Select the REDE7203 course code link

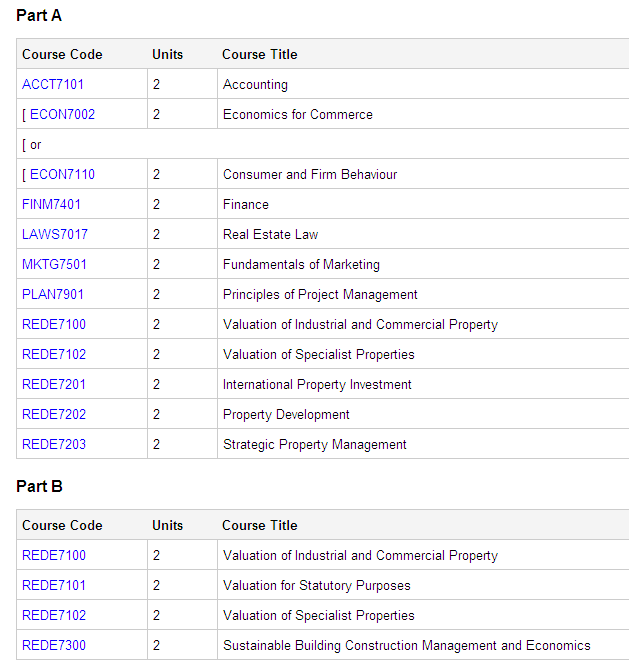(54, 445)
